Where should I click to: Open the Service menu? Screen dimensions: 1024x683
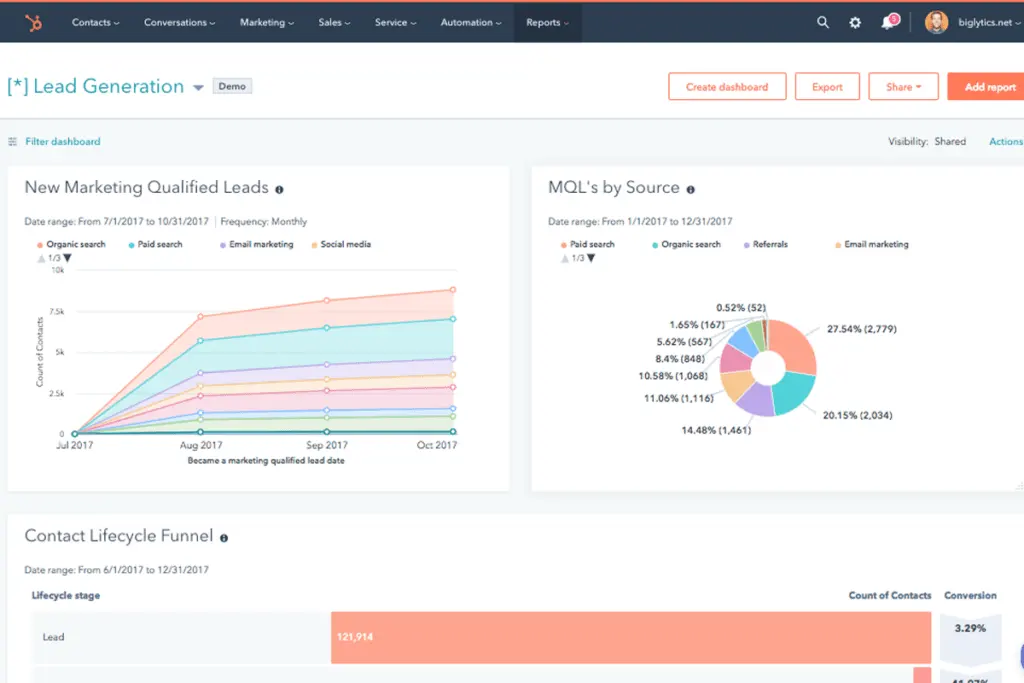click(395, 22)
